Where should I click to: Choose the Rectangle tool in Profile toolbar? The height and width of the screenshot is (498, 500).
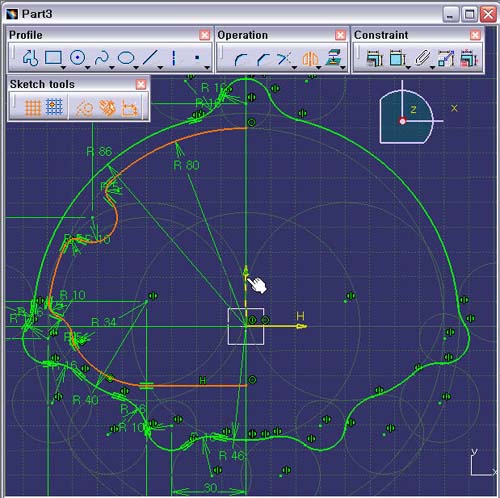(x=53, y=57)
